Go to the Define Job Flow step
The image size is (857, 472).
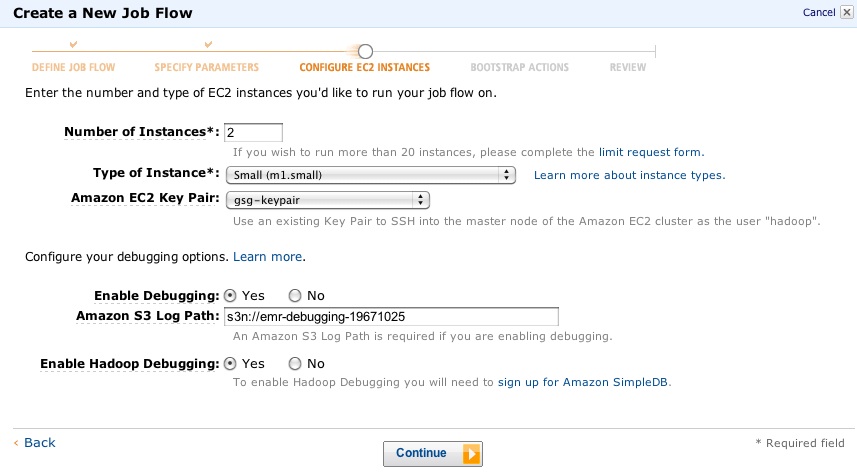73,68
